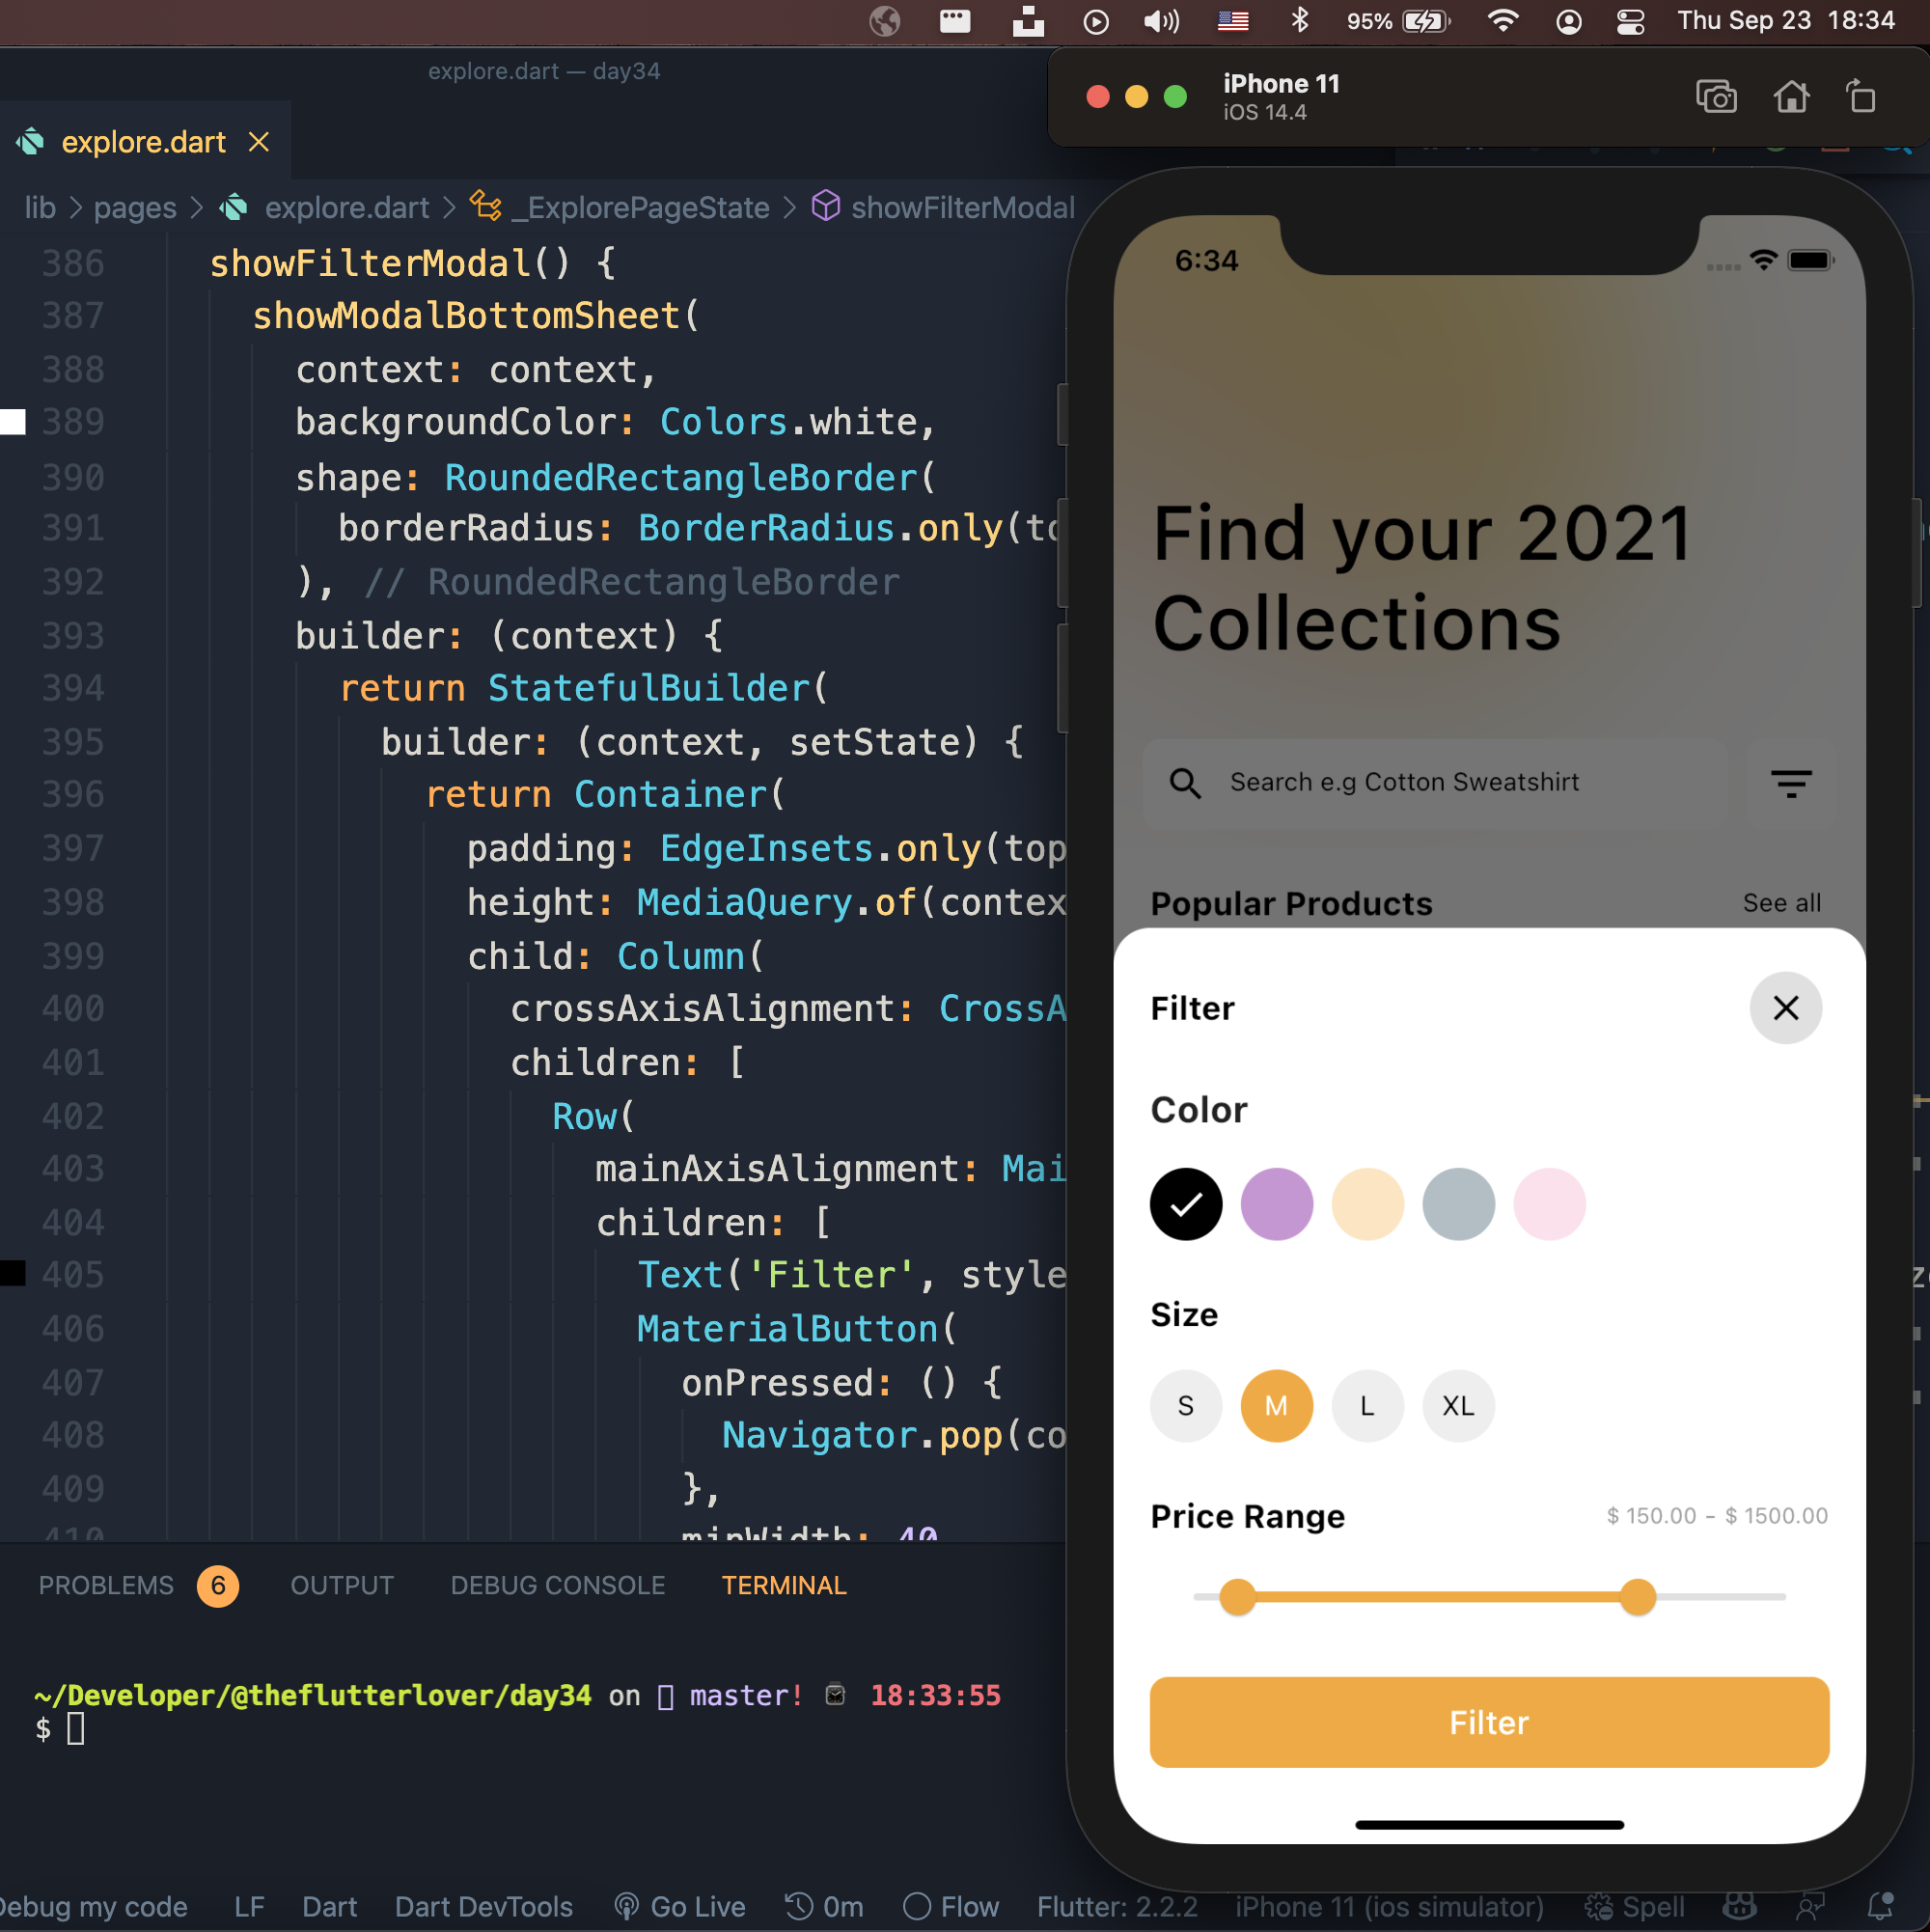
Task: Close the Filter bottom sheet
Action: pos(1785,1007)
